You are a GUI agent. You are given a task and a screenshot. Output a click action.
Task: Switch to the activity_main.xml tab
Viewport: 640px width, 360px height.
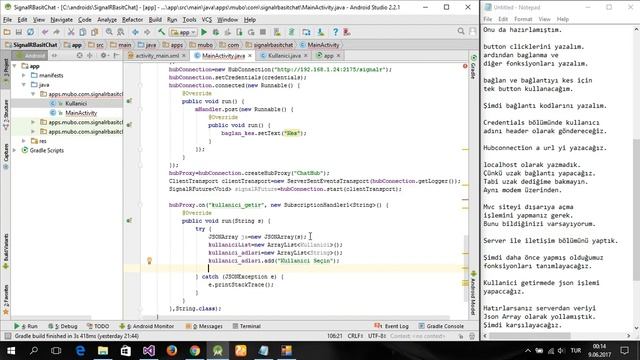pos(157,56)
